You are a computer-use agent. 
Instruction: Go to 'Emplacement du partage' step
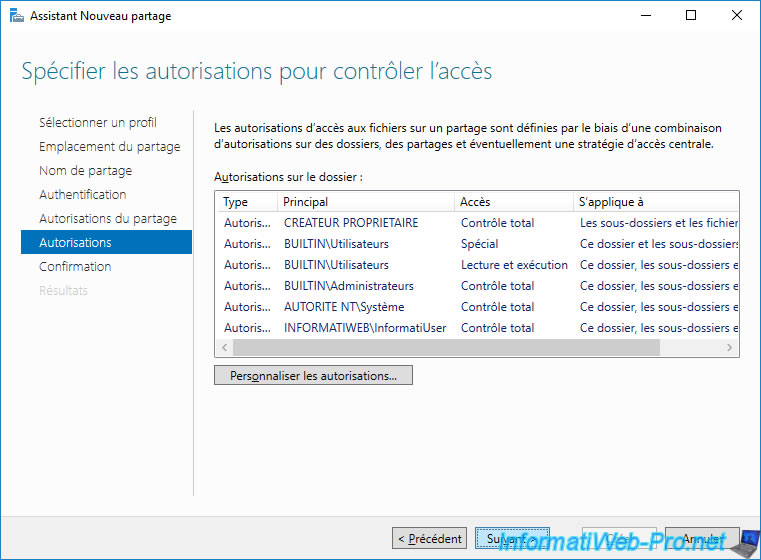[x=109, y=147]
